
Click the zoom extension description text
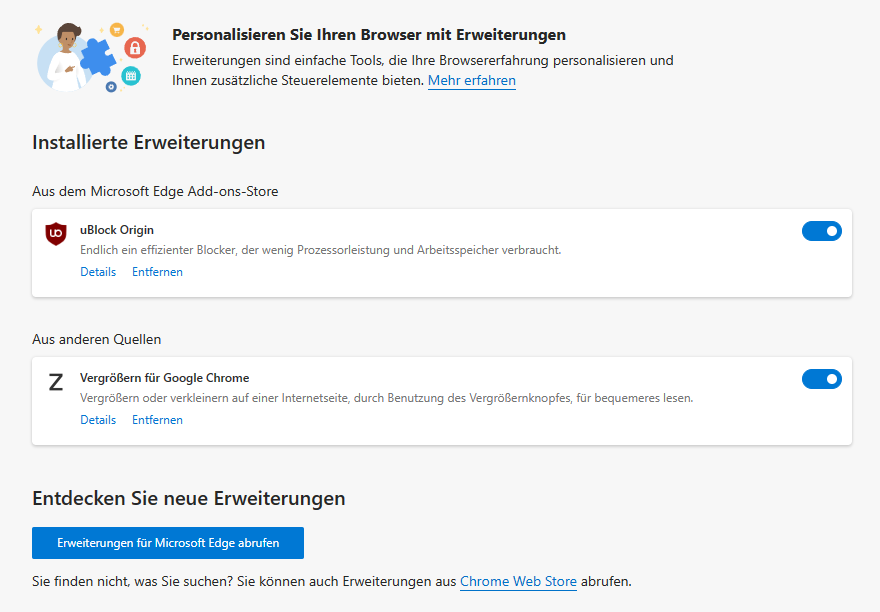coord(386,397)
